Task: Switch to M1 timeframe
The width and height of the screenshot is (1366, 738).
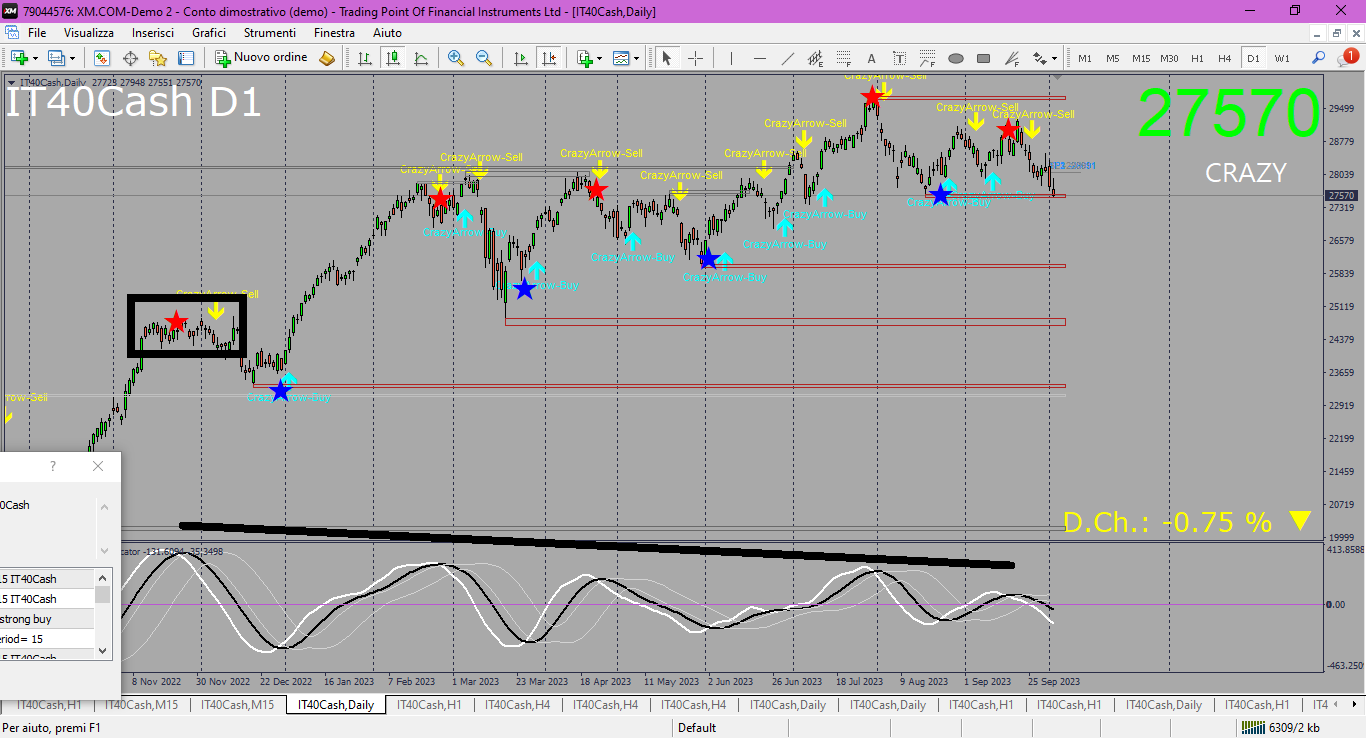Action: pos(1085,58)
